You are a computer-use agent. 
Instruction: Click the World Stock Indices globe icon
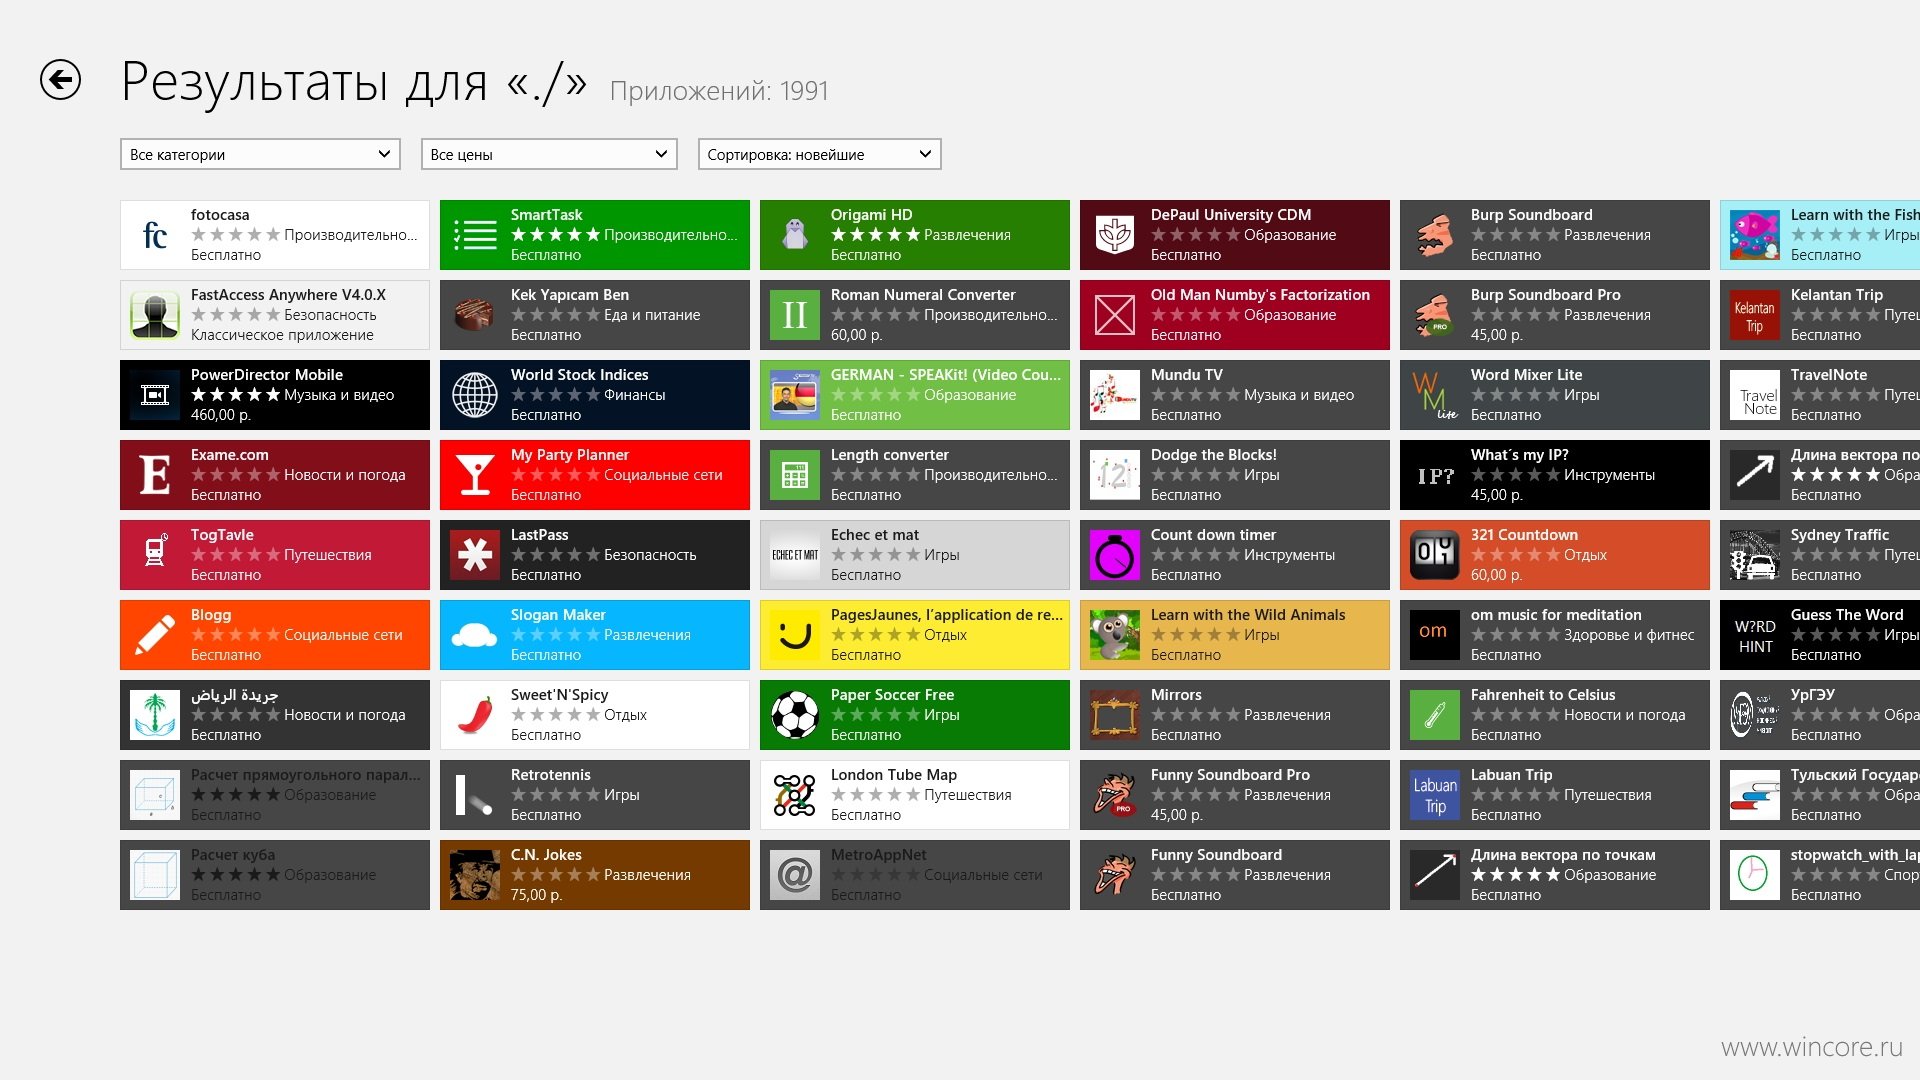click(x=475, y=395)
